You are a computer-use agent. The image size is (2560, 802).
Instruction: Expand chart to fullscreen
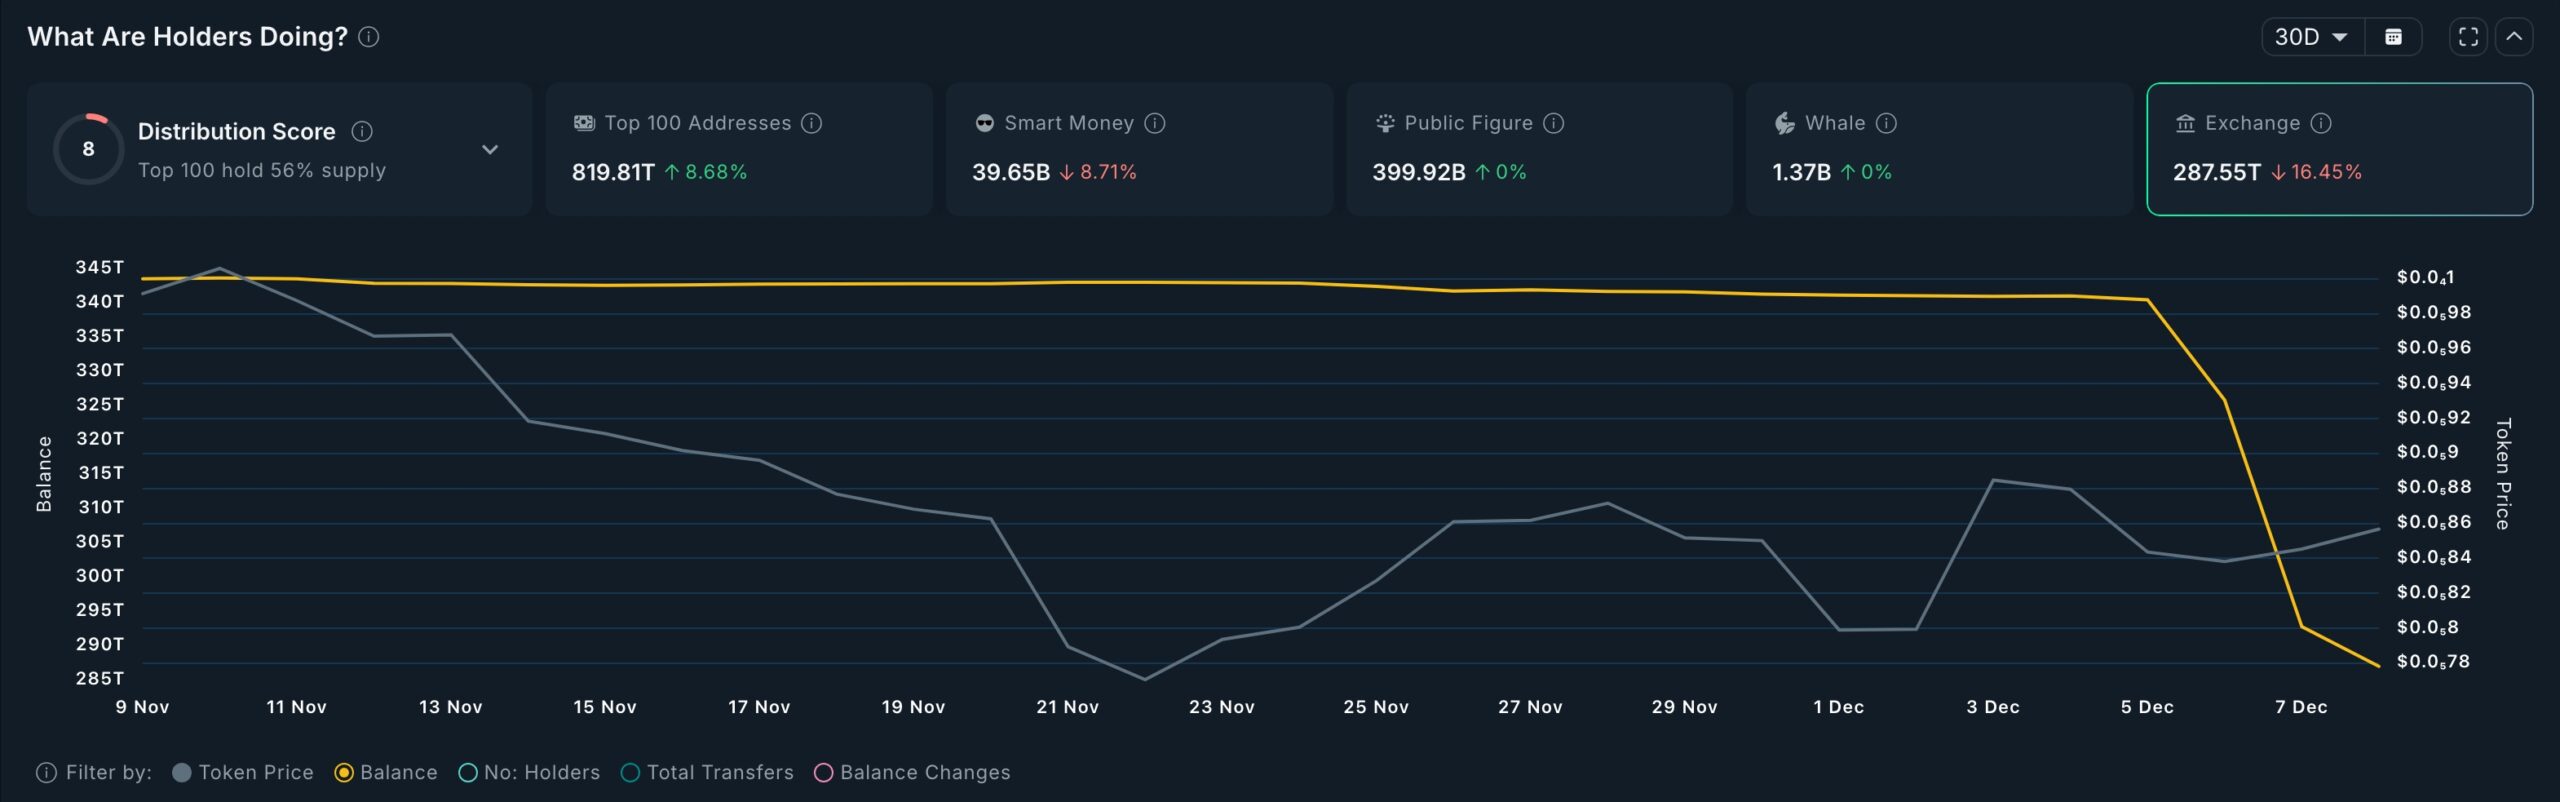point(2468,37)
